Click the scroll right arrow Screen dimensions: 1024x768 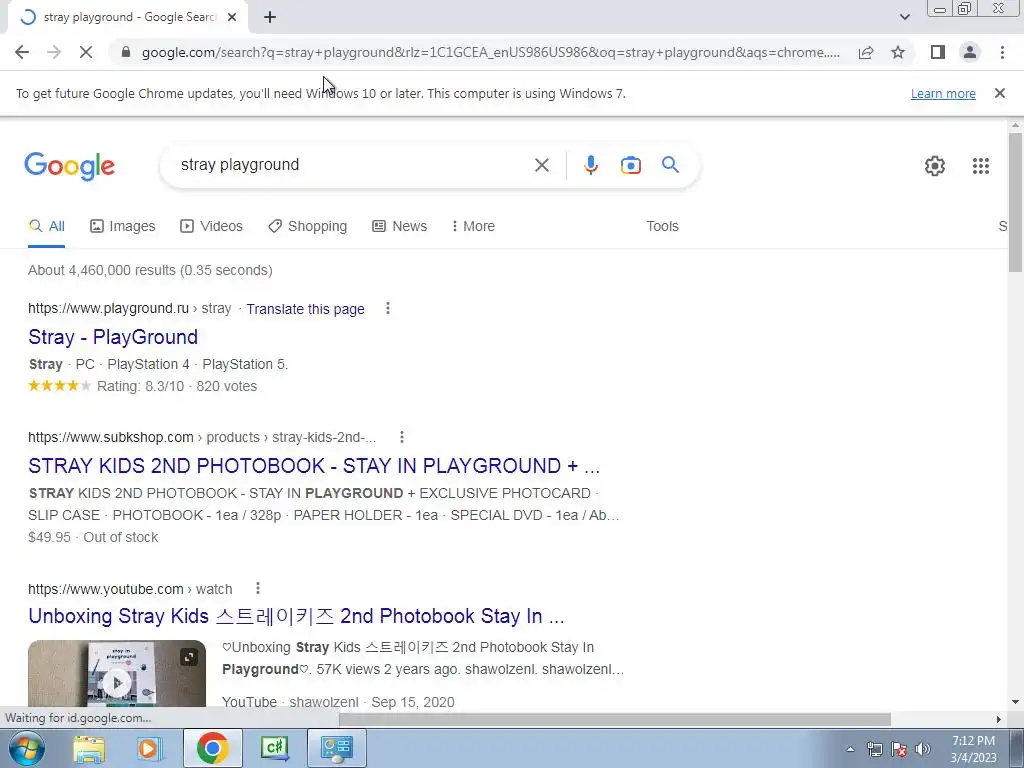[999, 719]
